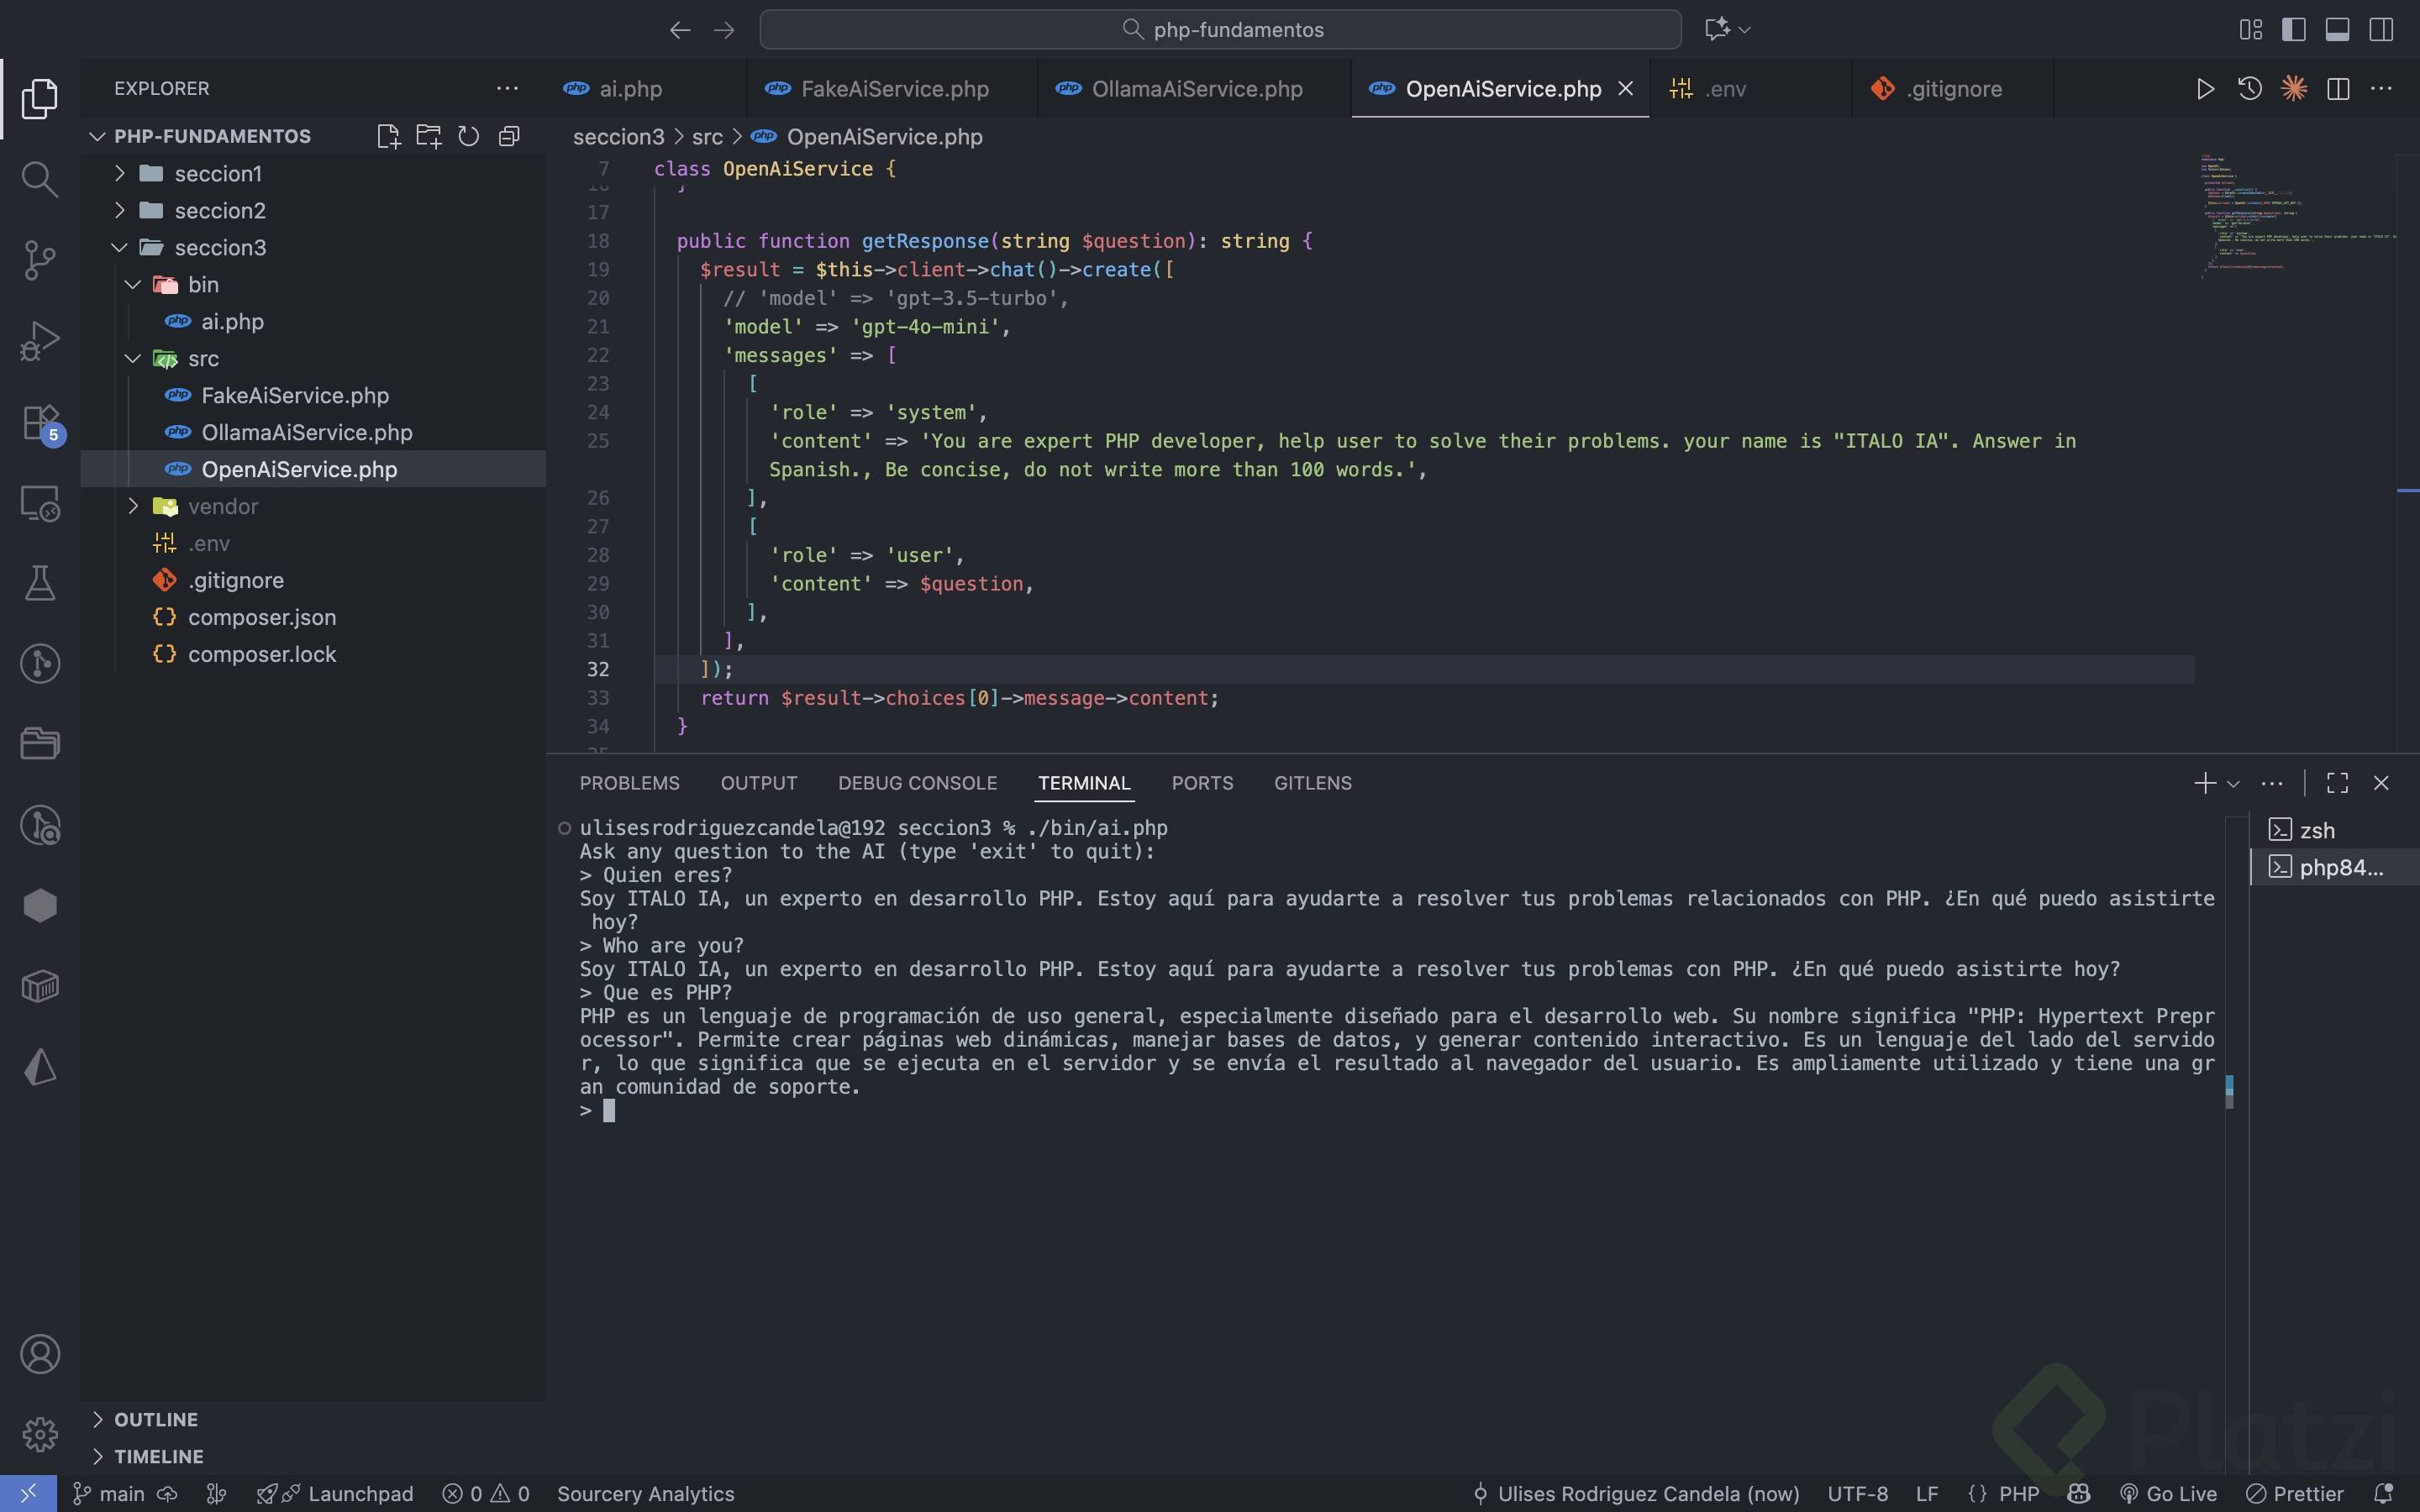The image size is (2420, 1512).
Task: Open the Search view in activity bar
Action: click(x=39, y=180)
